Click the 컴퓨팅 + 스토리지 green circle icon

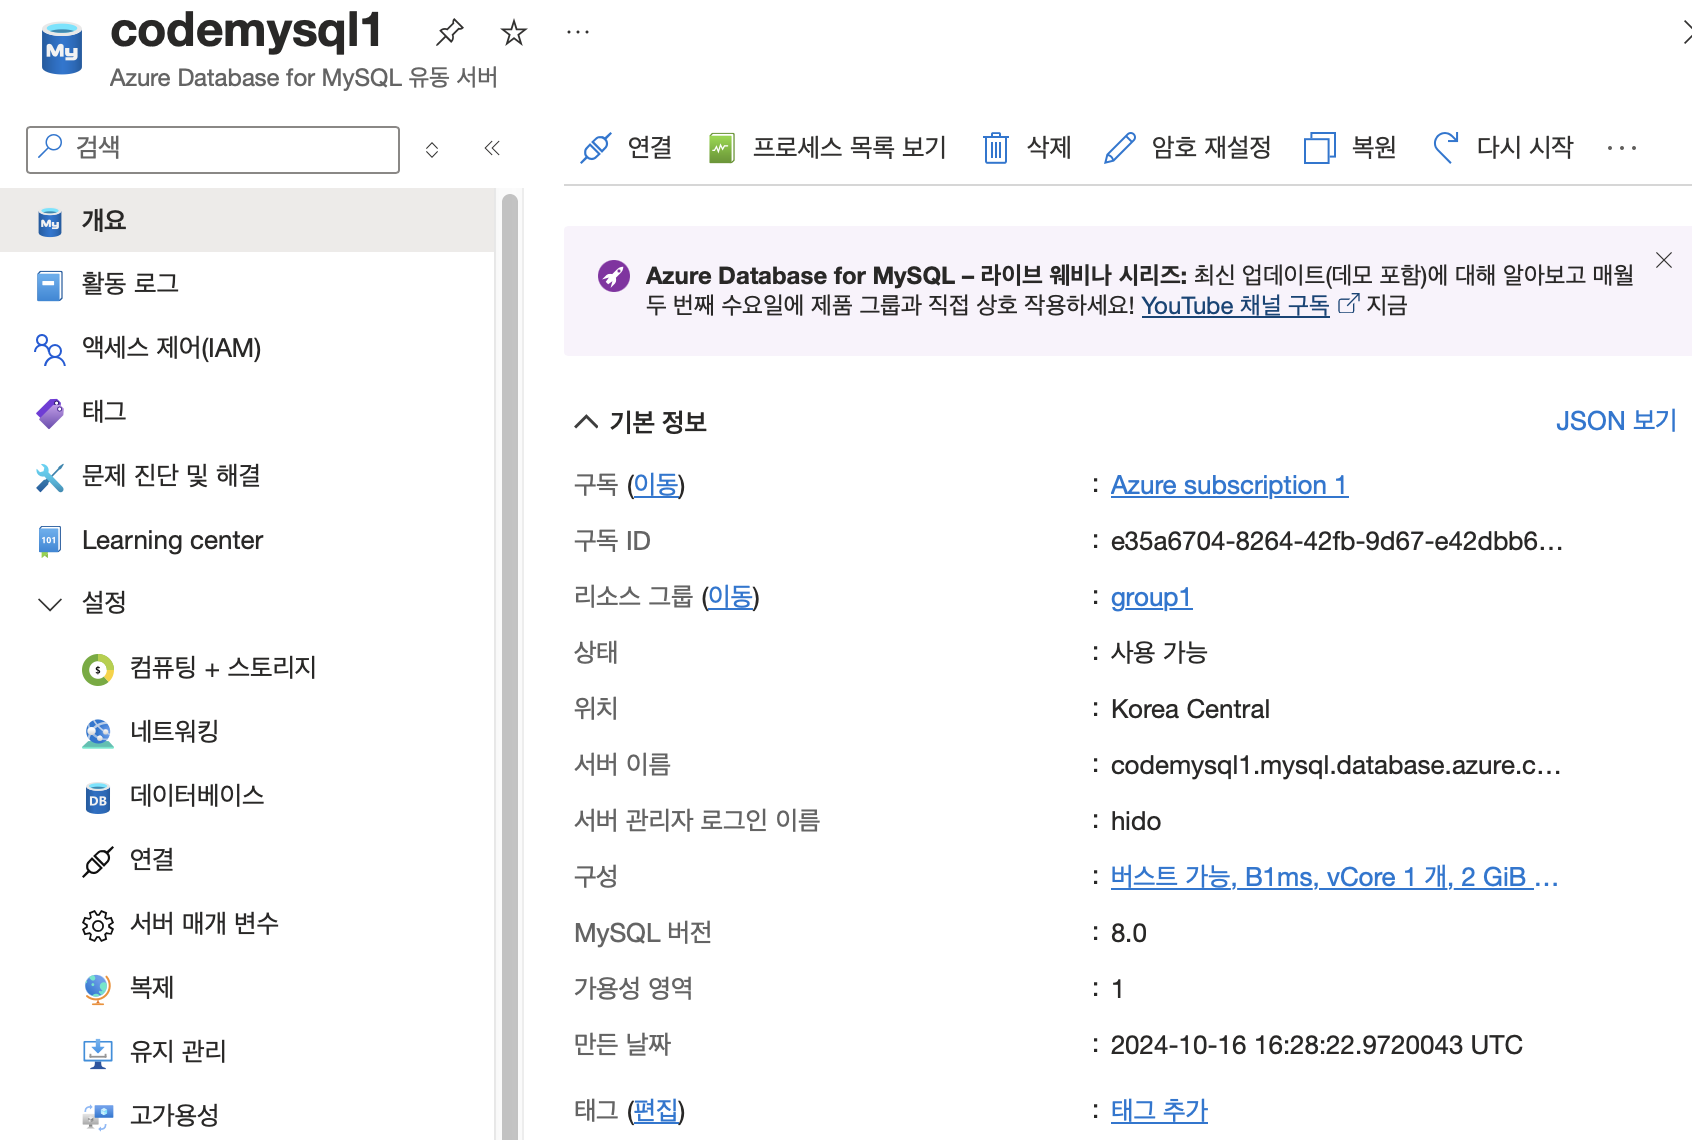98,669
